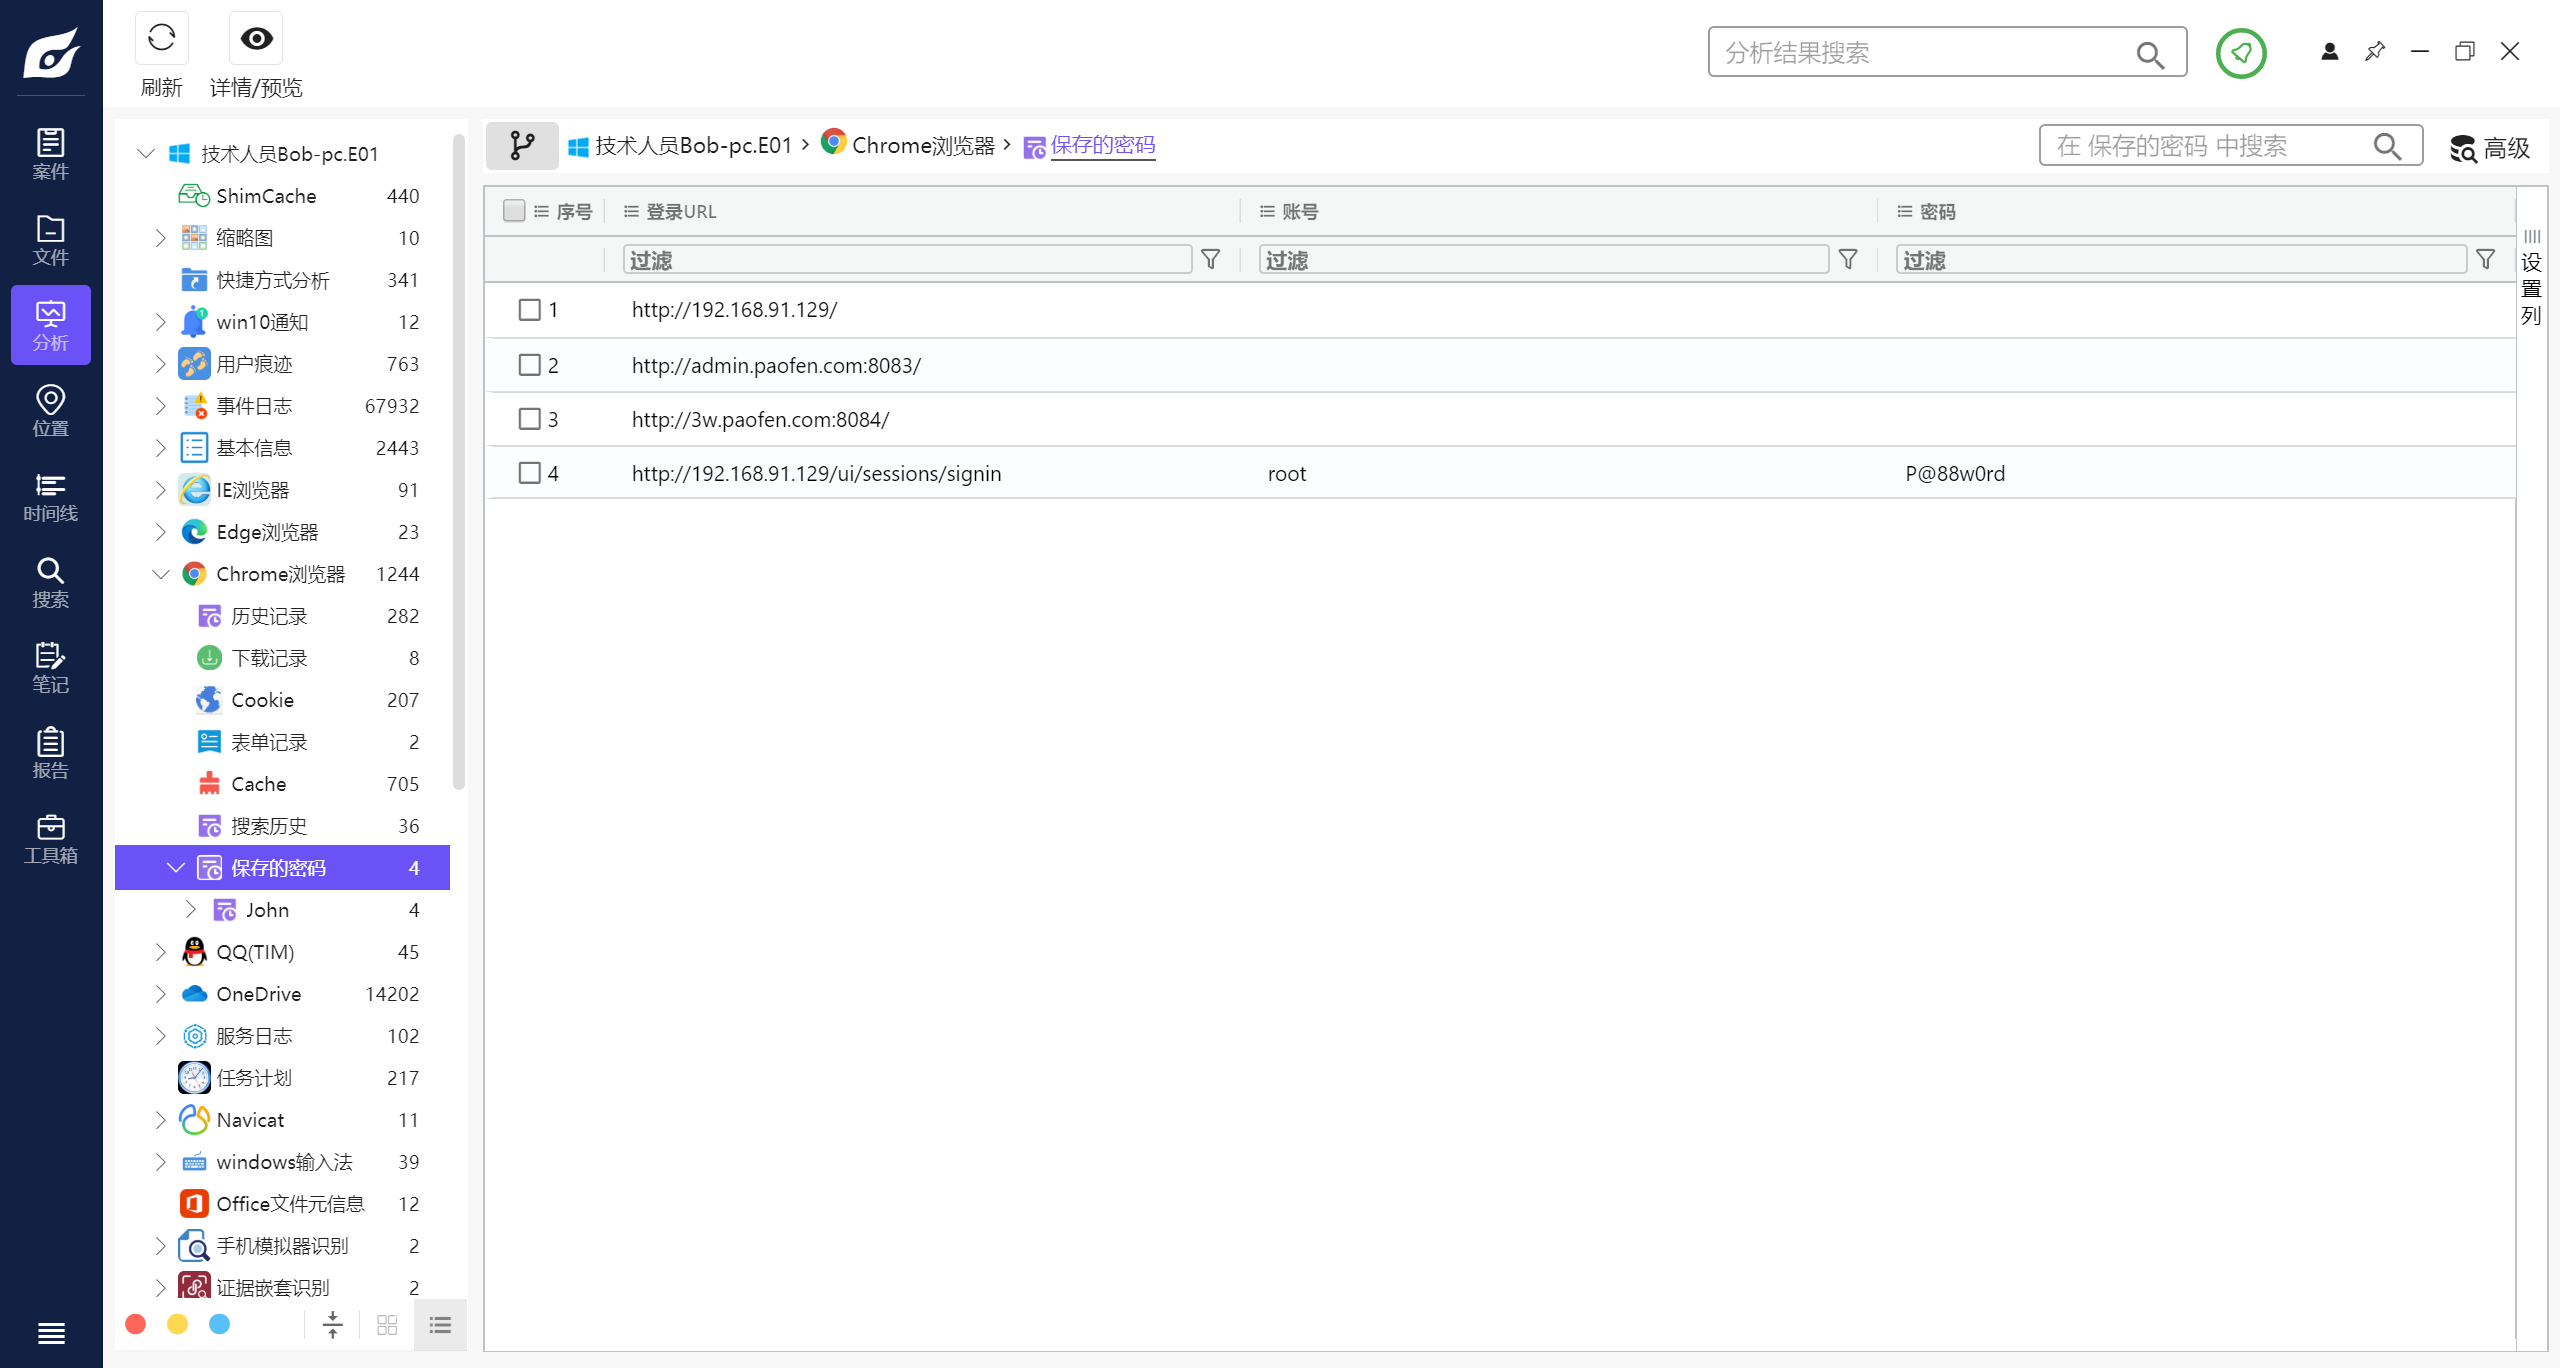Expand the John node under saved passwords
Image resolution: width=2560 pixels, height=1368 pixels.
pos(191,910)
